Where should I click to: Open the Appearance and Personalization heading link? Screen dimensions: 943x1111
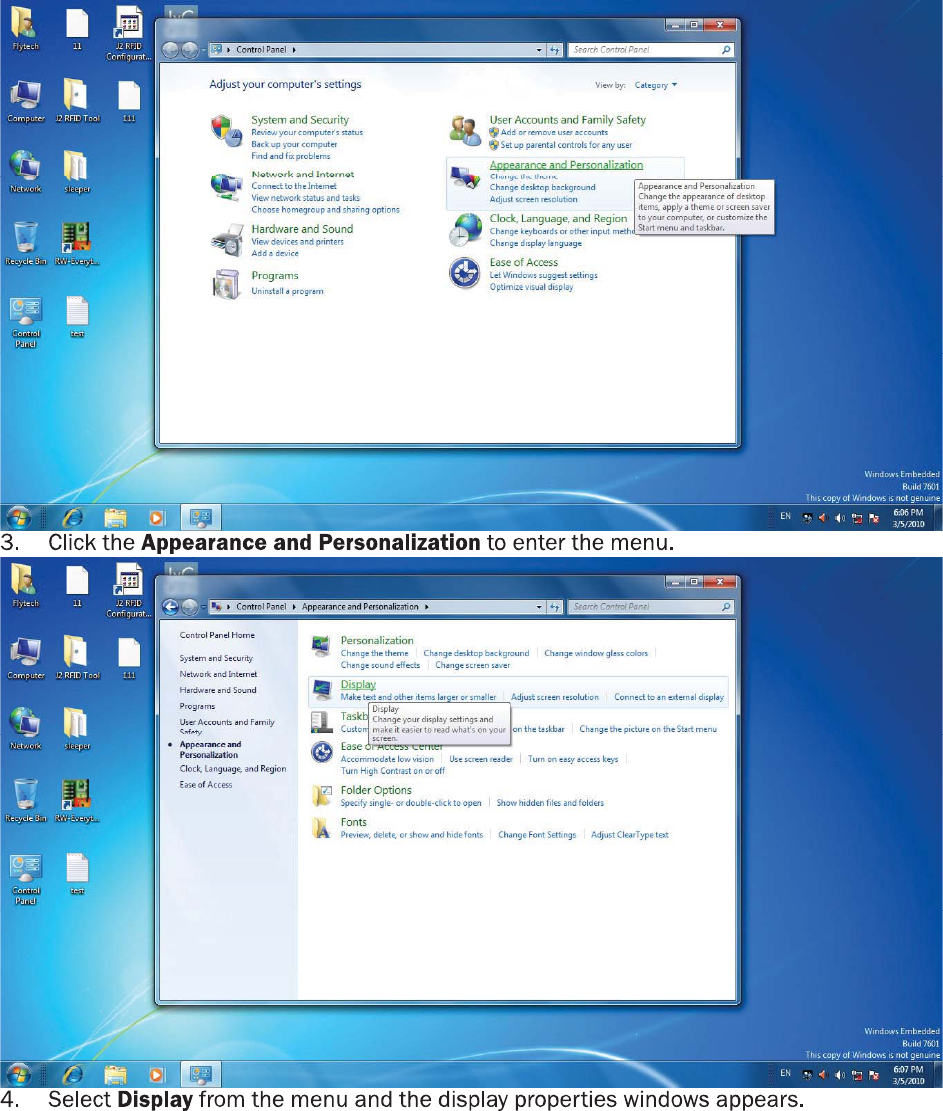click(566, 165)
